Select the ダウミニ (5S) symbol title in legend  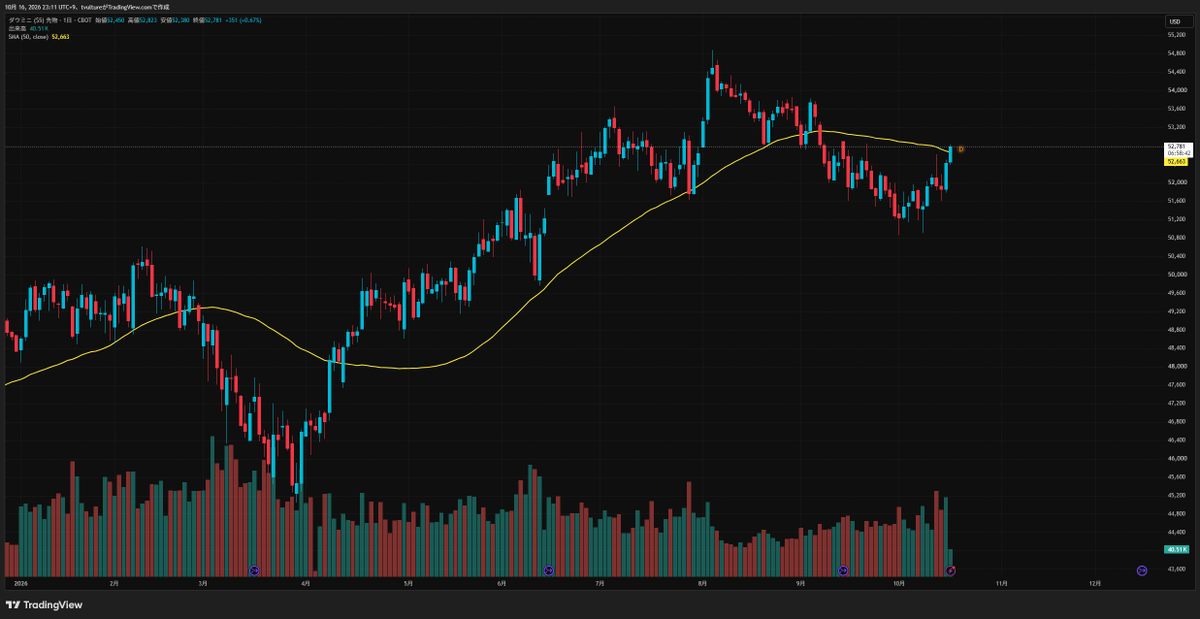(51, 21)
